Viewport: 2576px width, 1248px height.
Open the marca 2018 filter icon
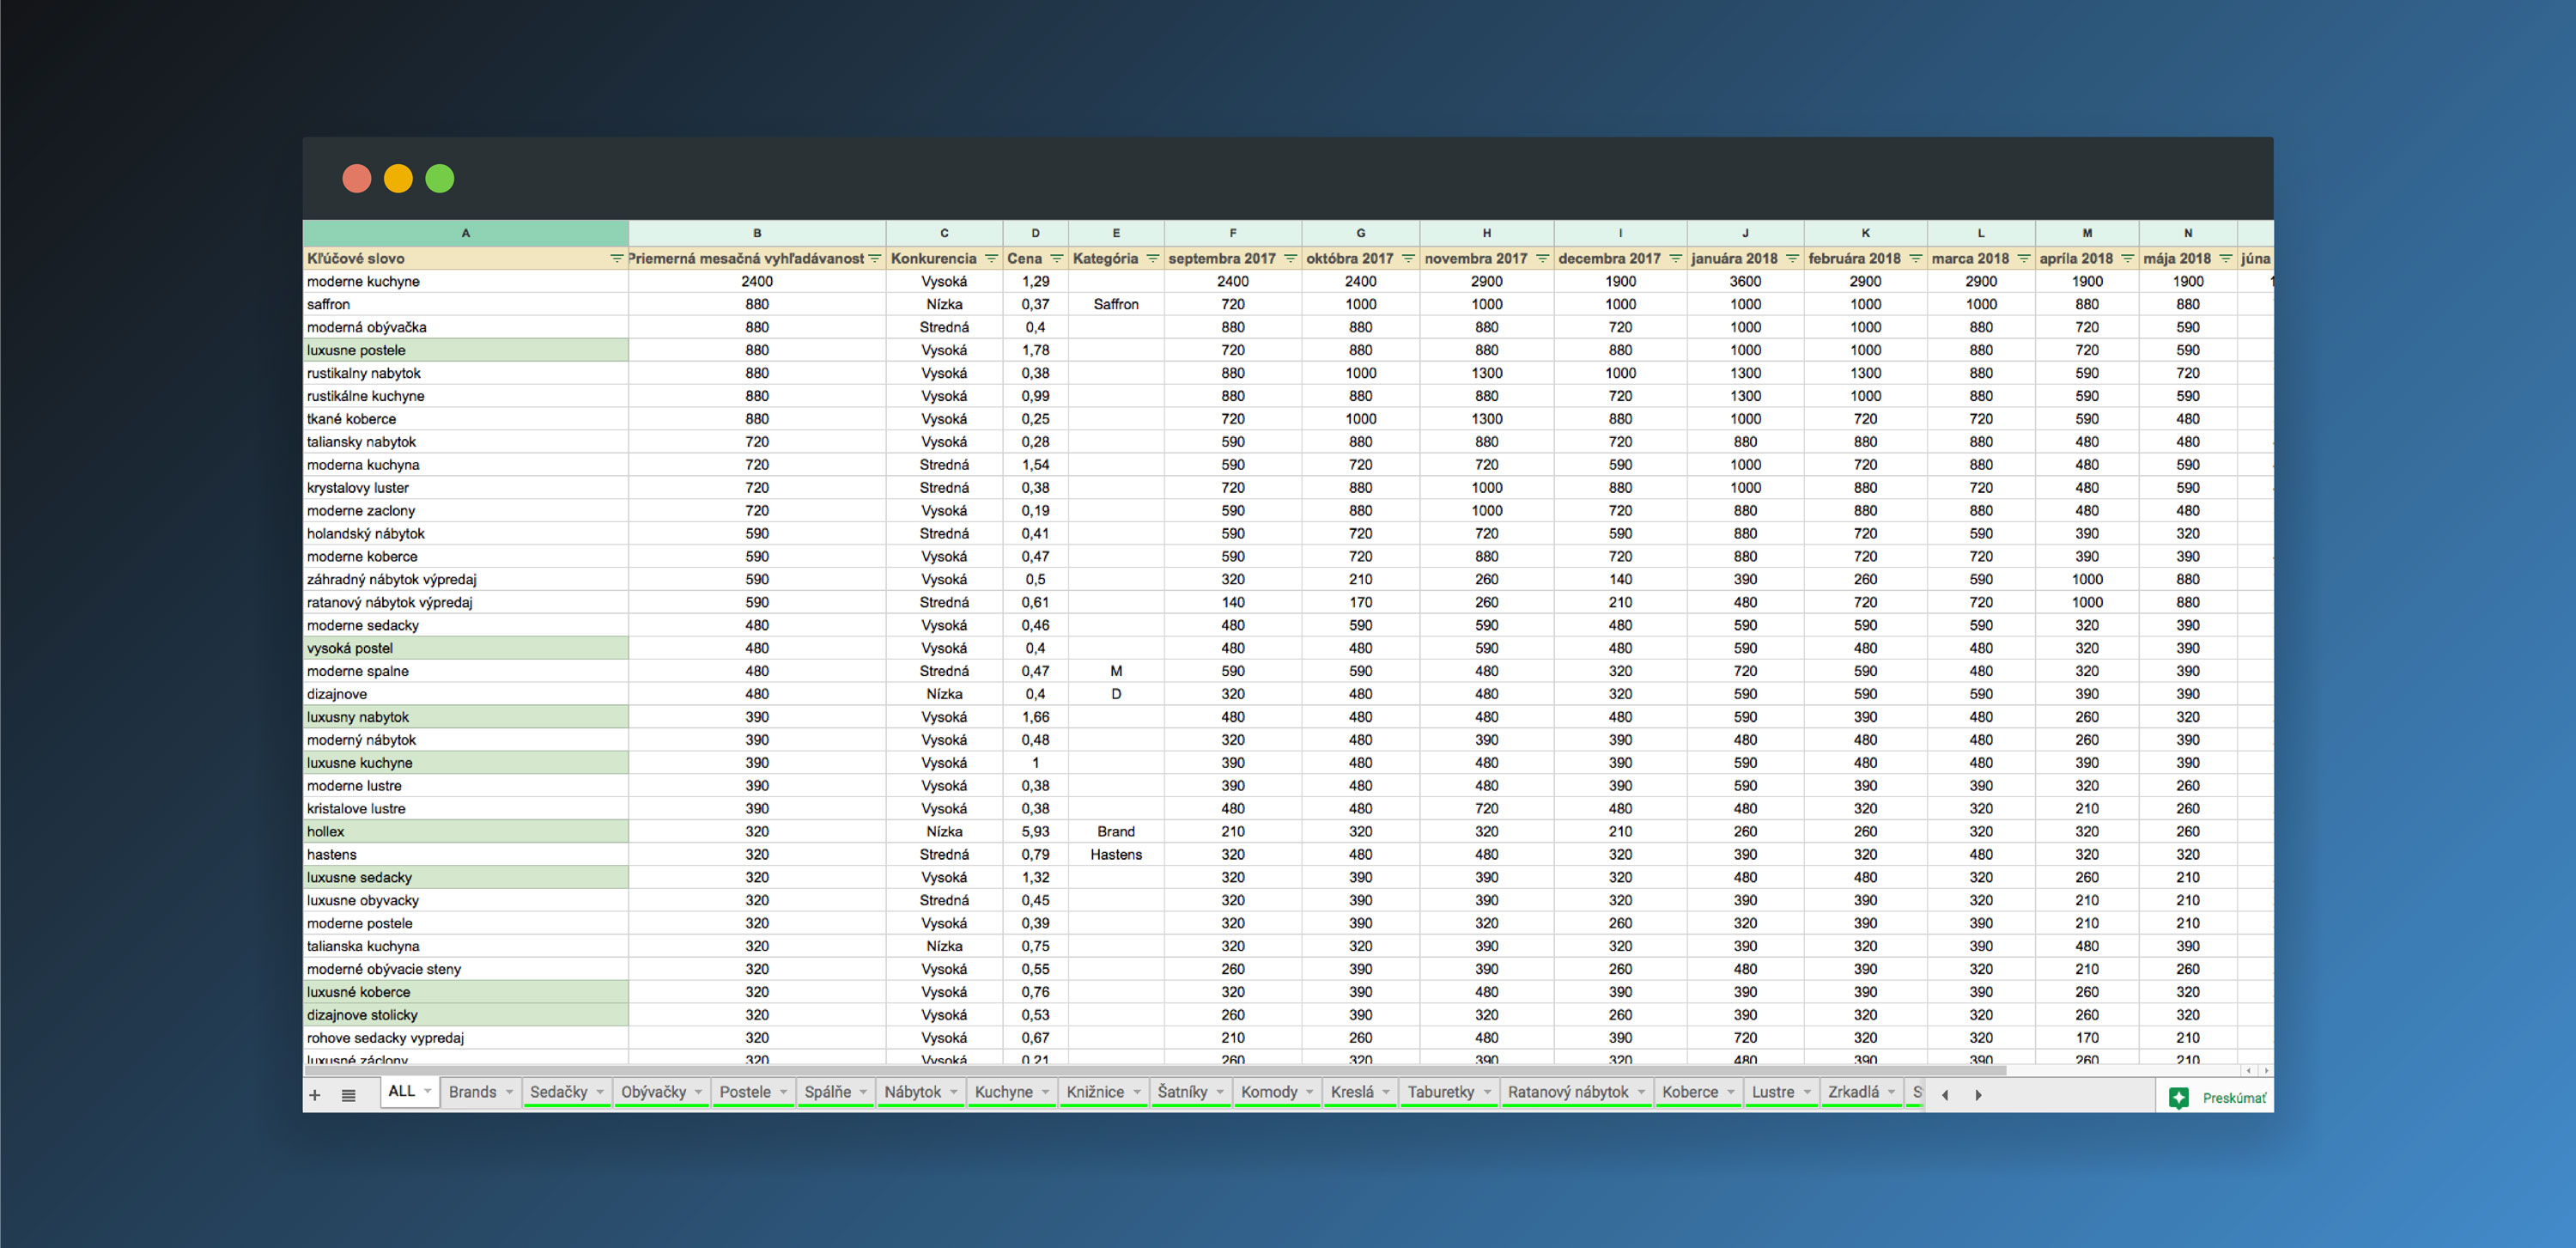(x=2023, y=258)
